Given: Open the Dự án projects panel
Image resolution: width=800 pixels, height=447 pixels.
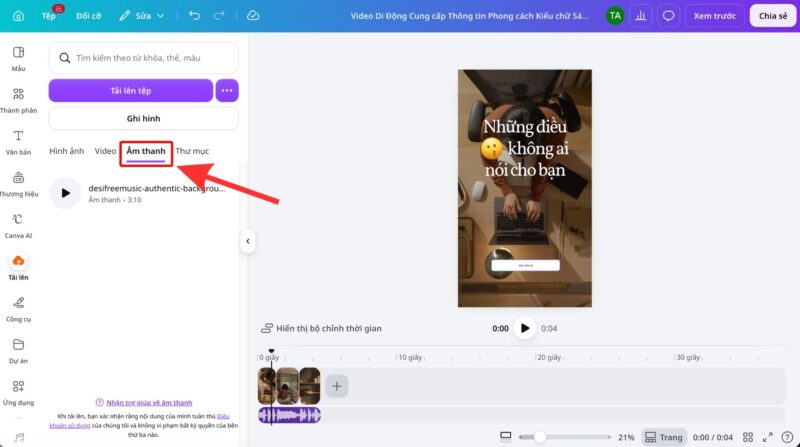Looking at the screenshot, I should pyautogui.click(x=18, y=351).
